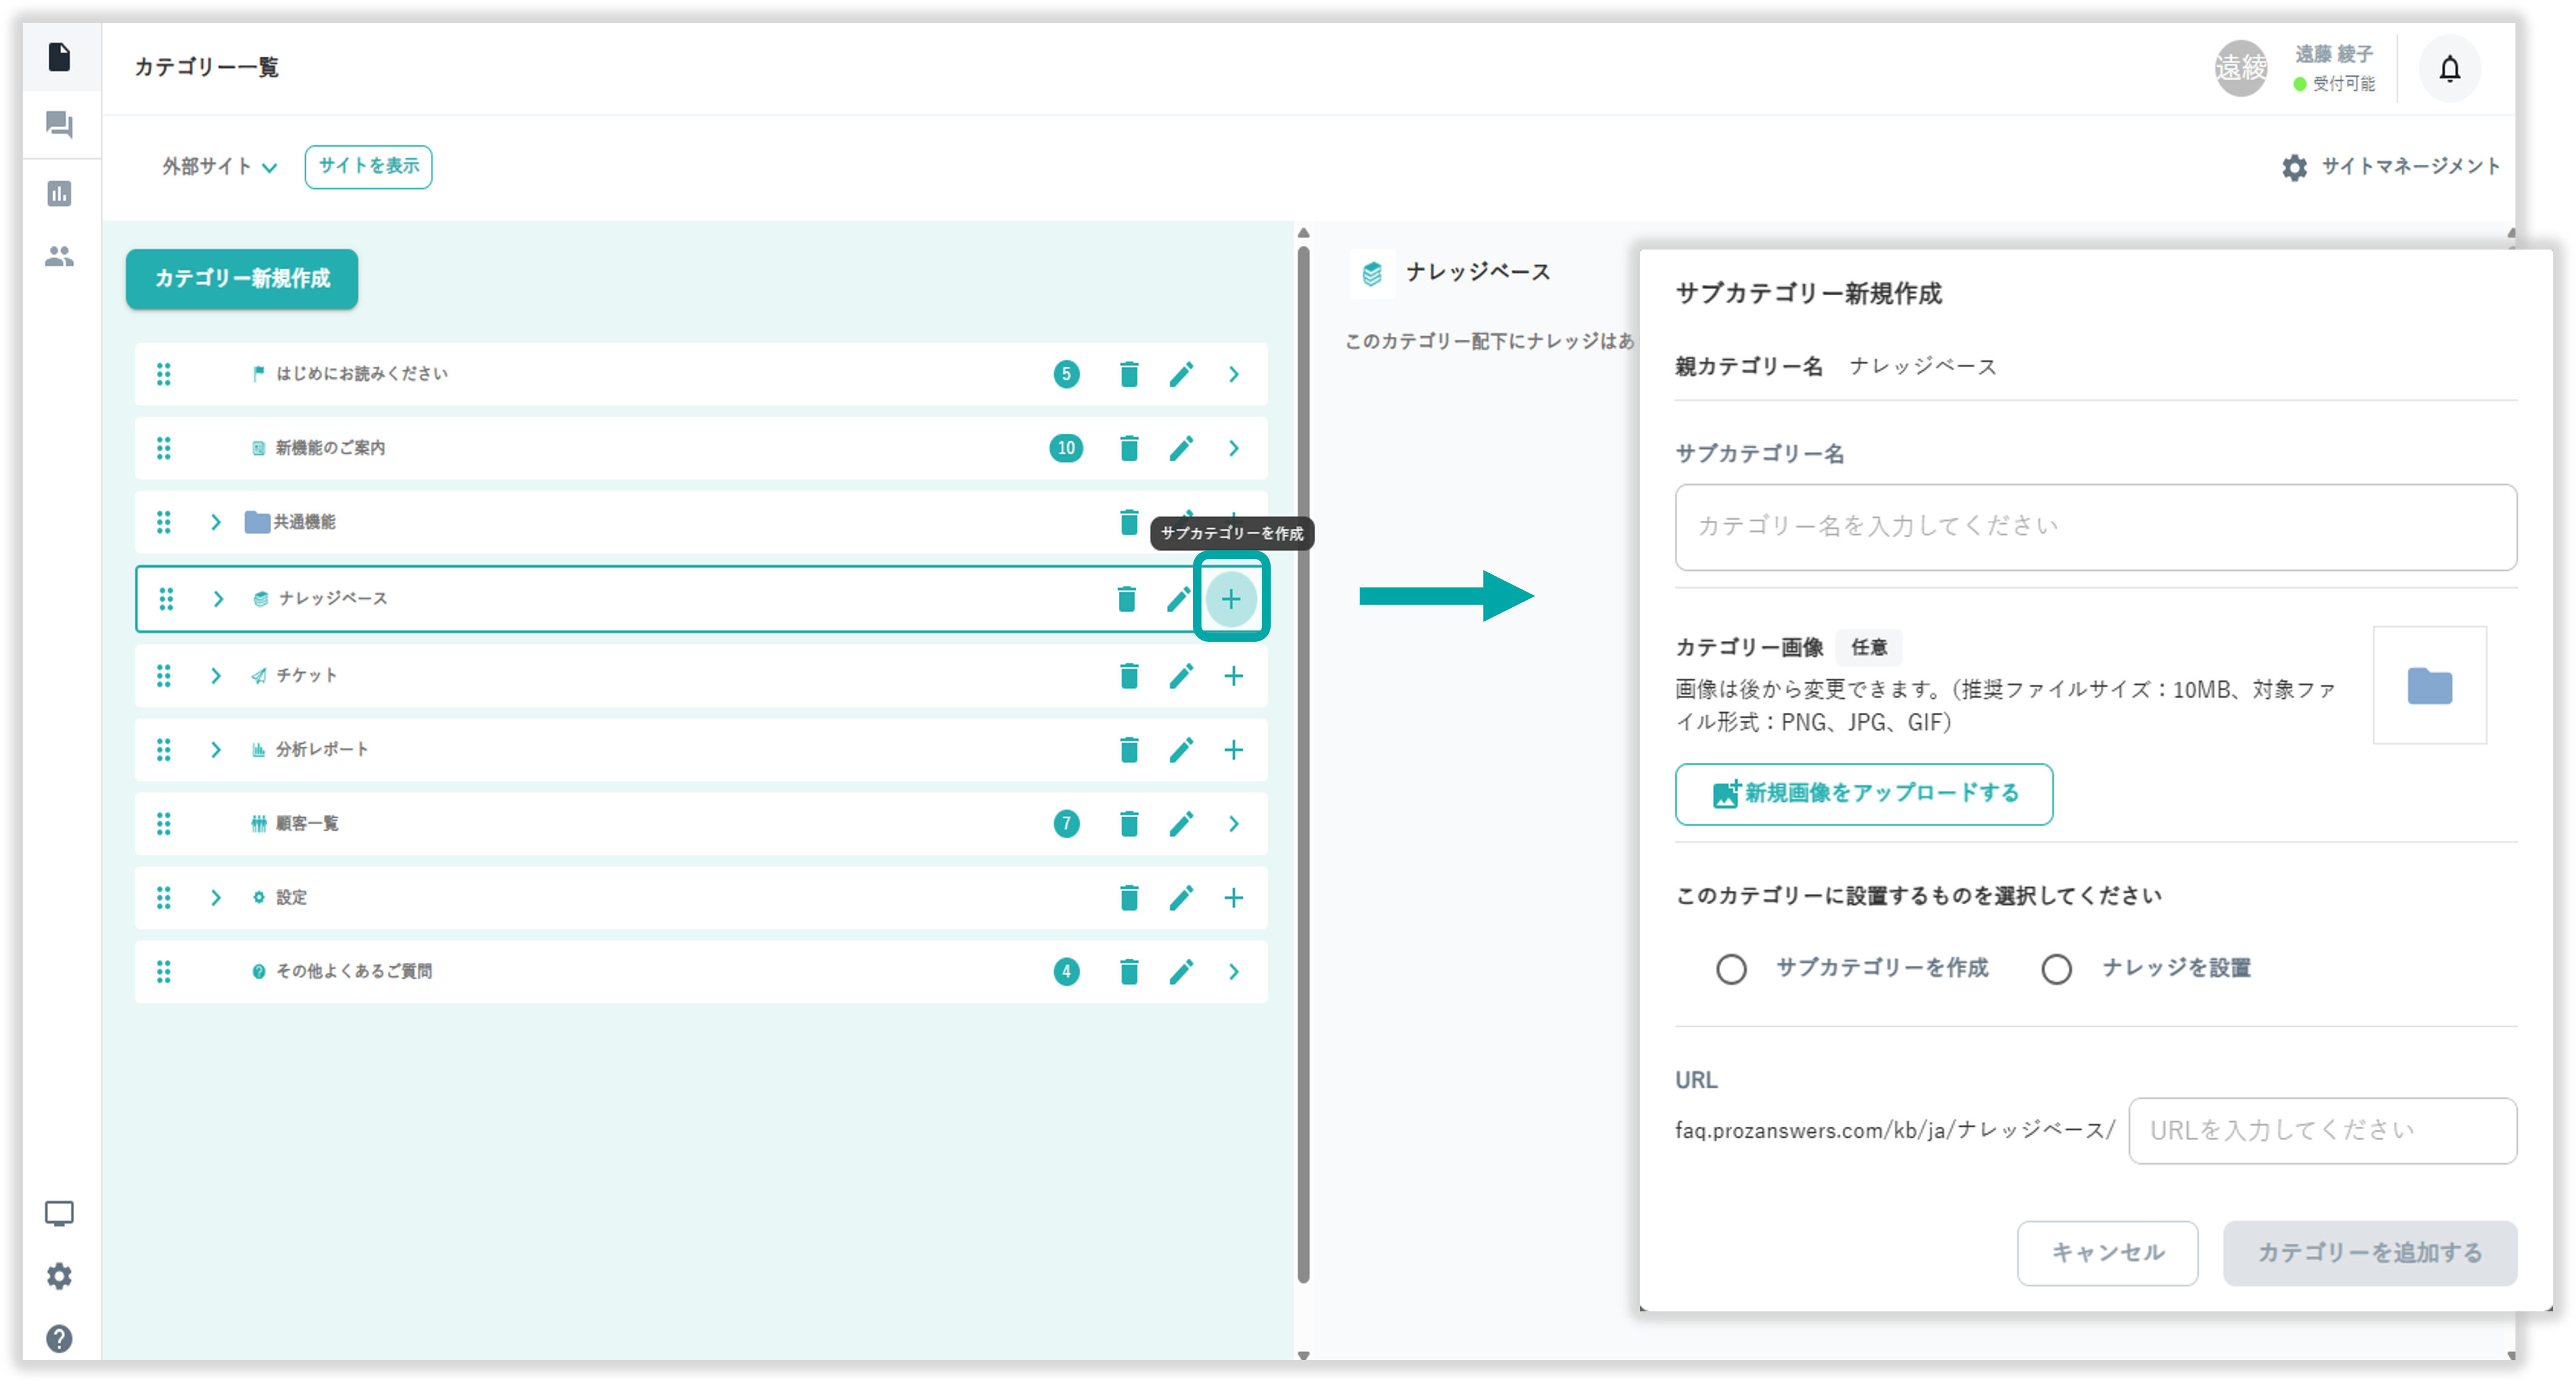
Task: Expand the 共通機能 category
Action: pos(215,522)
